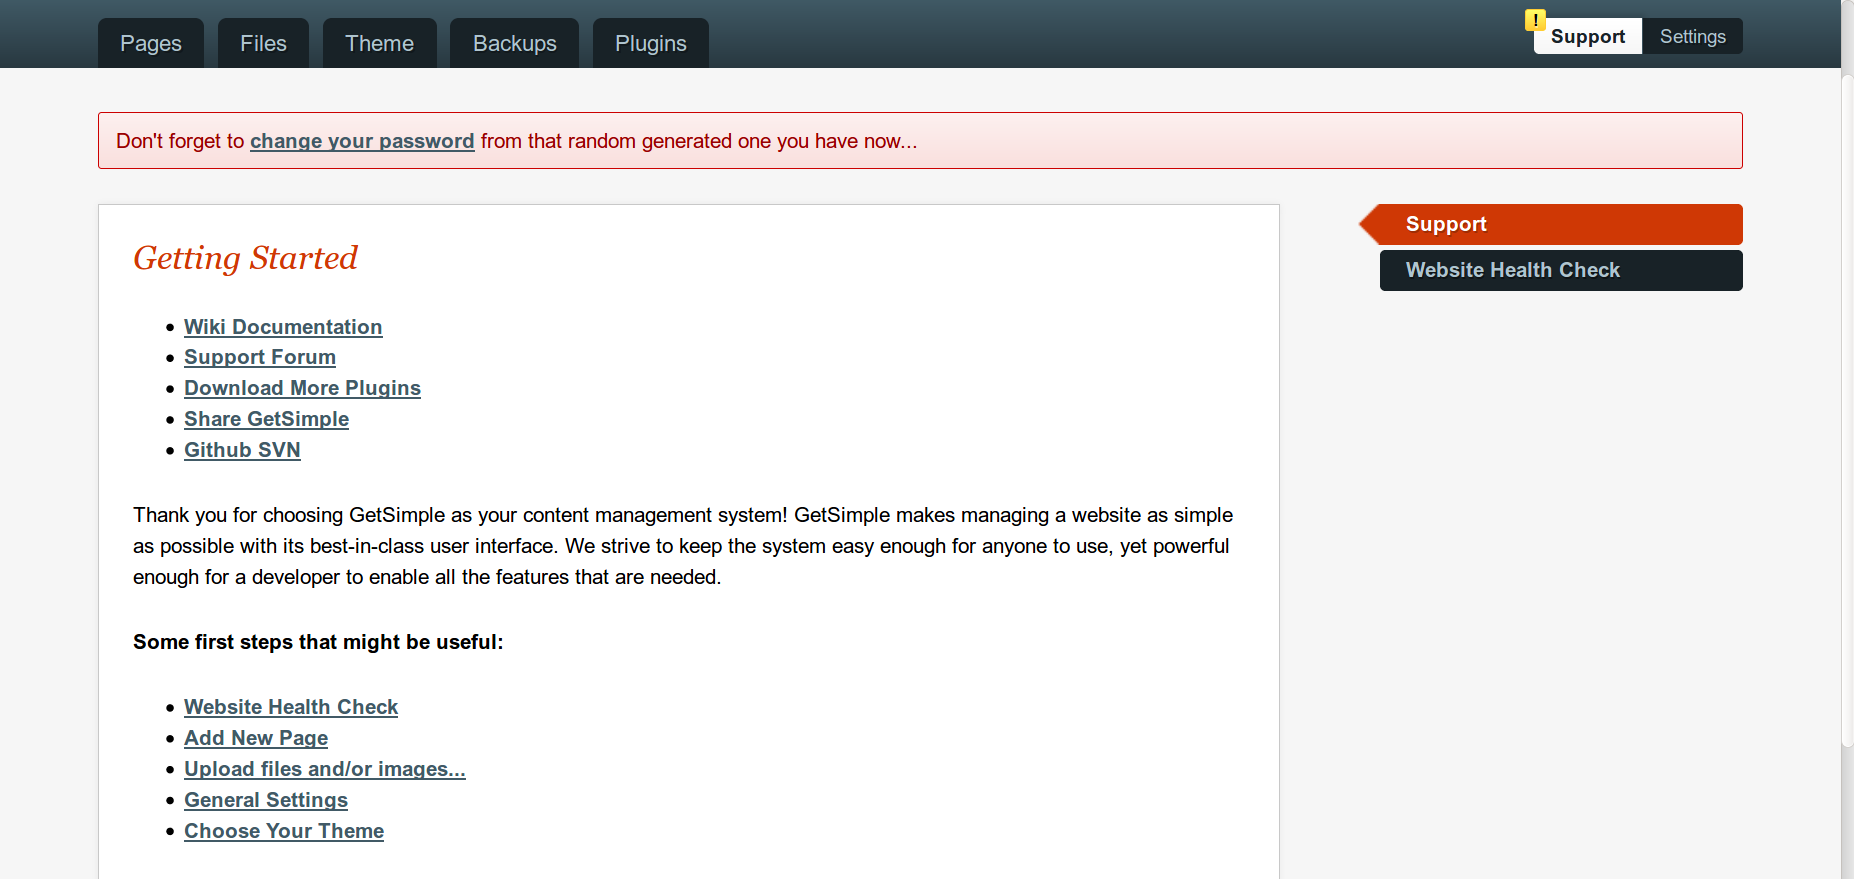The width and height of the screenshot is (1854, 879).
Task: Click the yellow warning badge on Support
Action: [1535, 20]
